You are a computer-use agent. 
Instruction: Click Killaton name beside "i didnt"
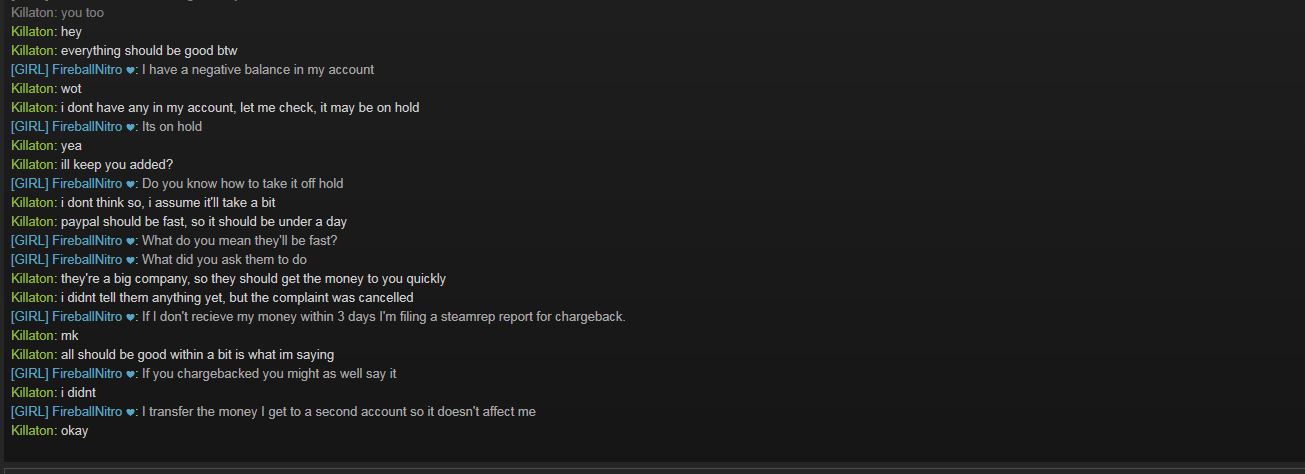pos(32,392)
